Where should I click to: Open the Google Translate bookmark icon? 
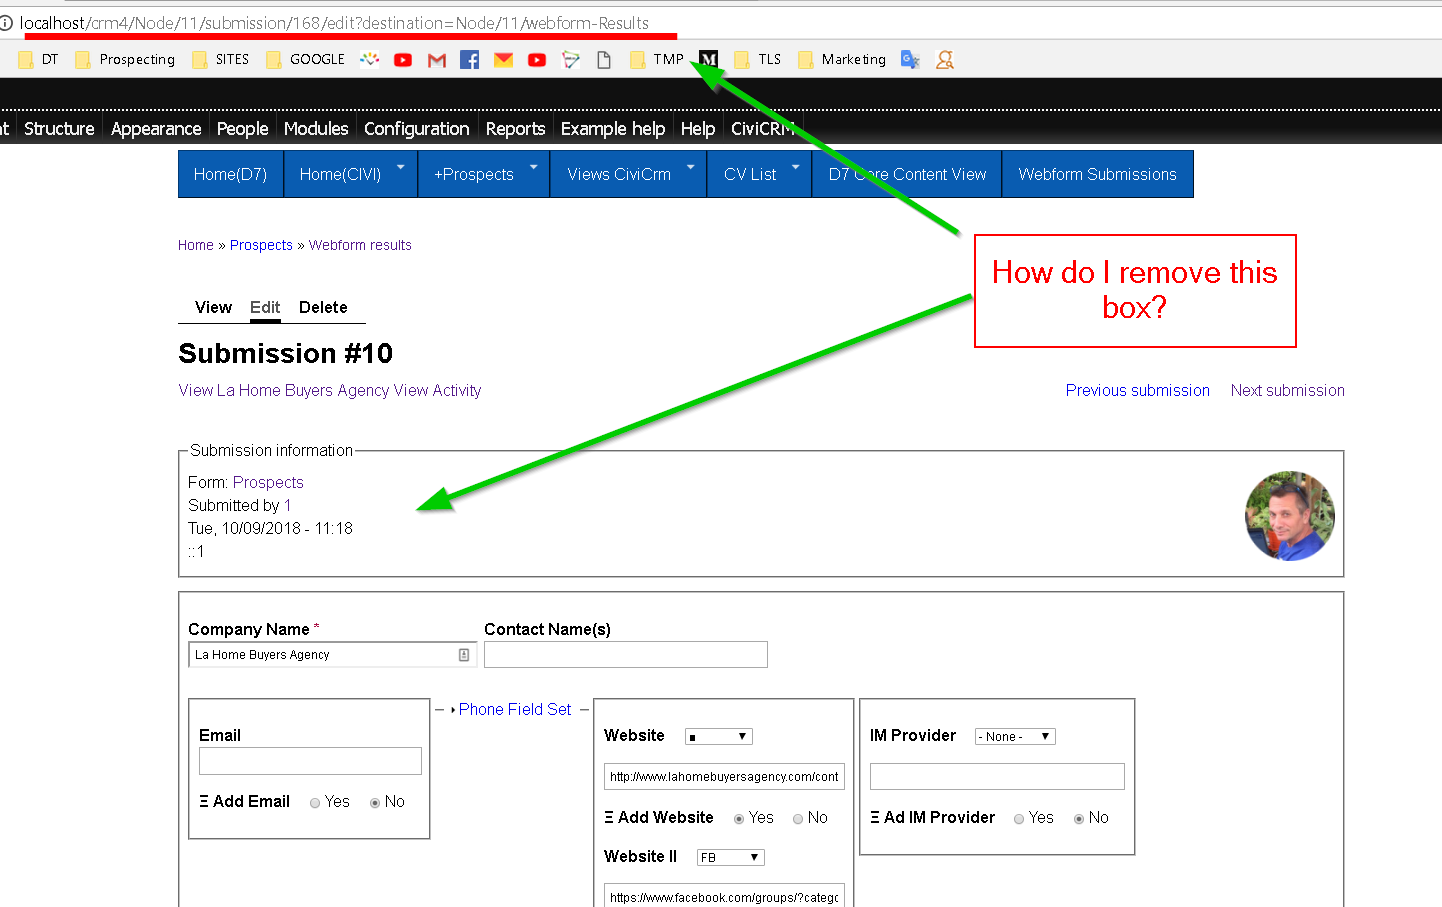910,60
